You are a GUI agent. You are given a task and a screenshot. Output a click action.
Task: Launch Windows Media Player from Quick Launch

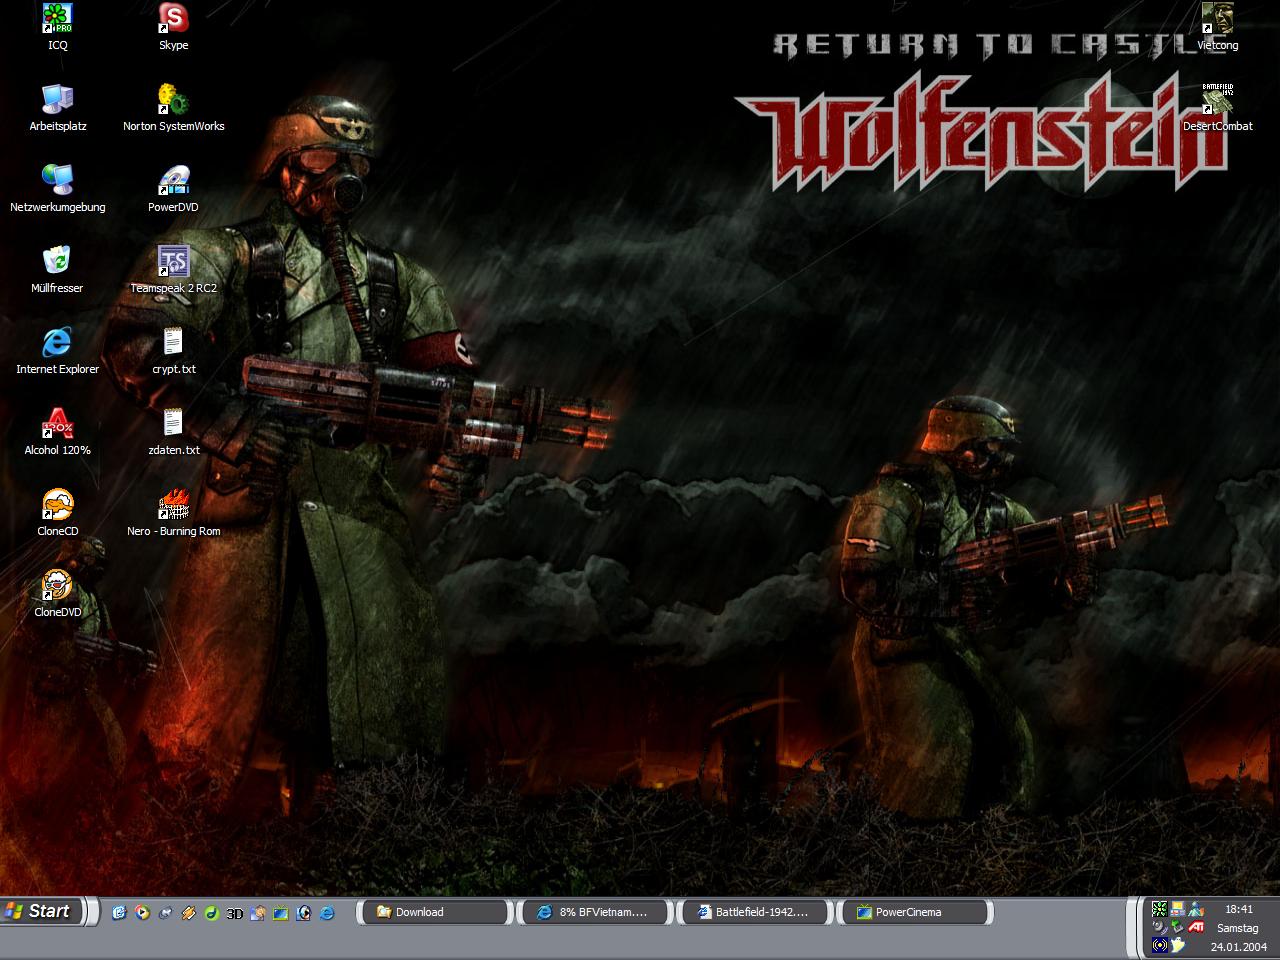point(143,912)
